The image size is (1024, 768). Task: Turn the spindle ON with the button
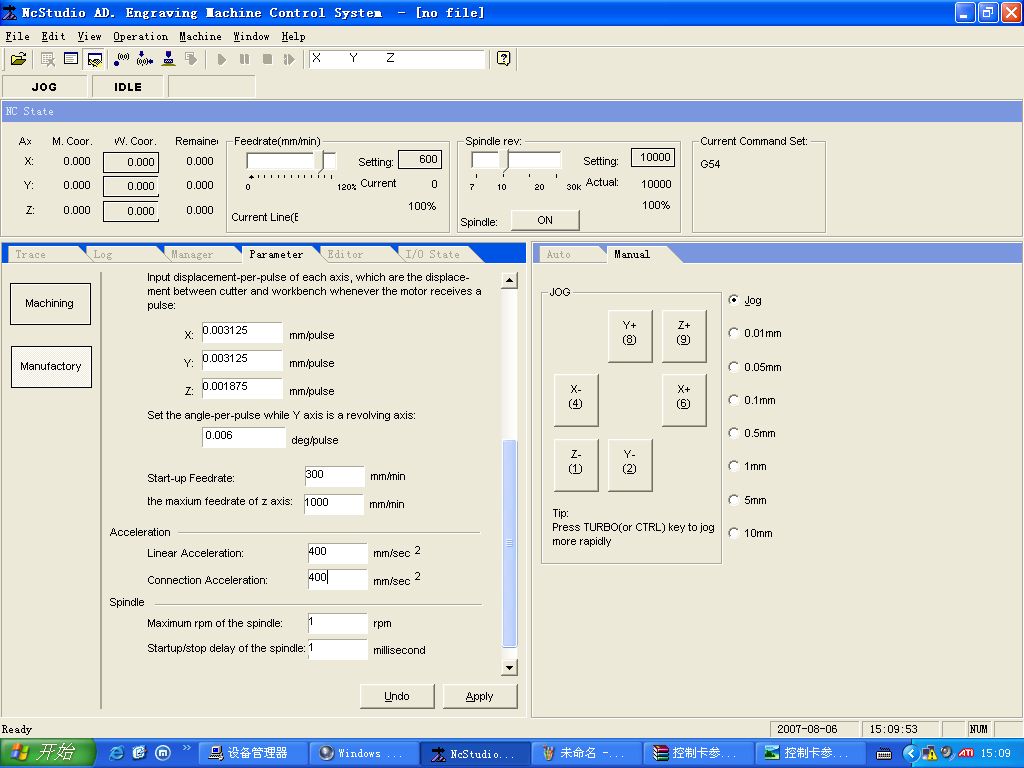[544, 220]
